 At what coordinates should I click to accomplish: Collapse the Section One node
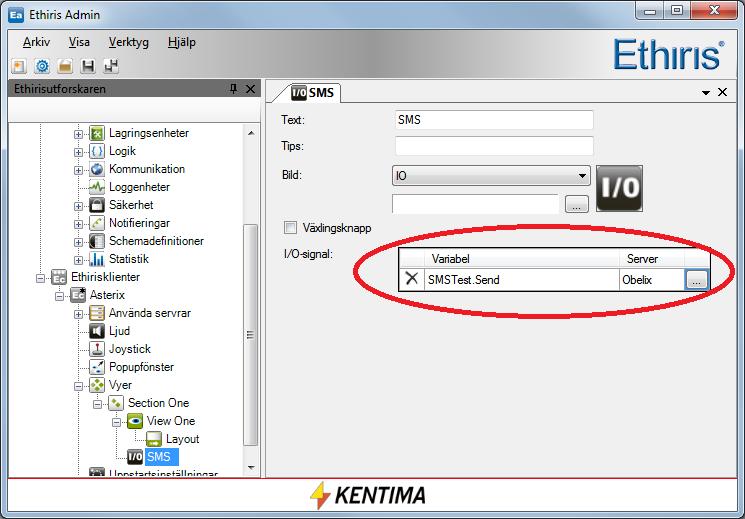tap(97, 404)
